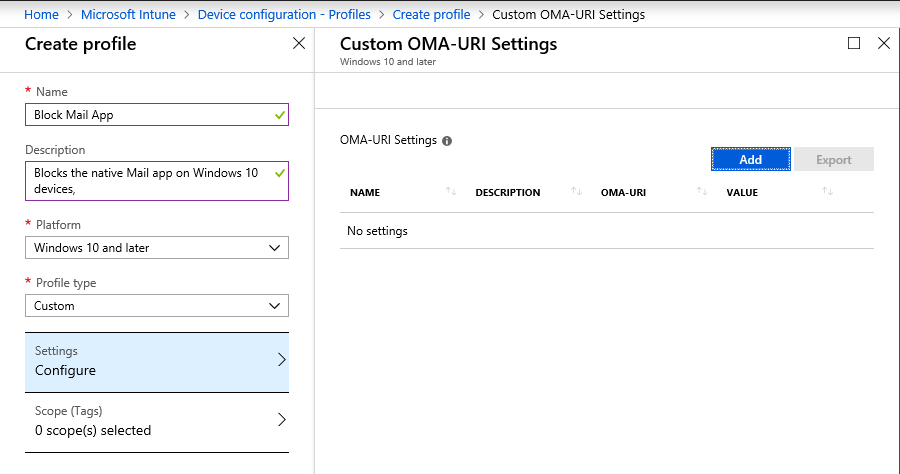This screenshot has height=474, width=900.
Task: Maximize the Custom OMA-URI Settings blade
Action: [x=854, y=43]
